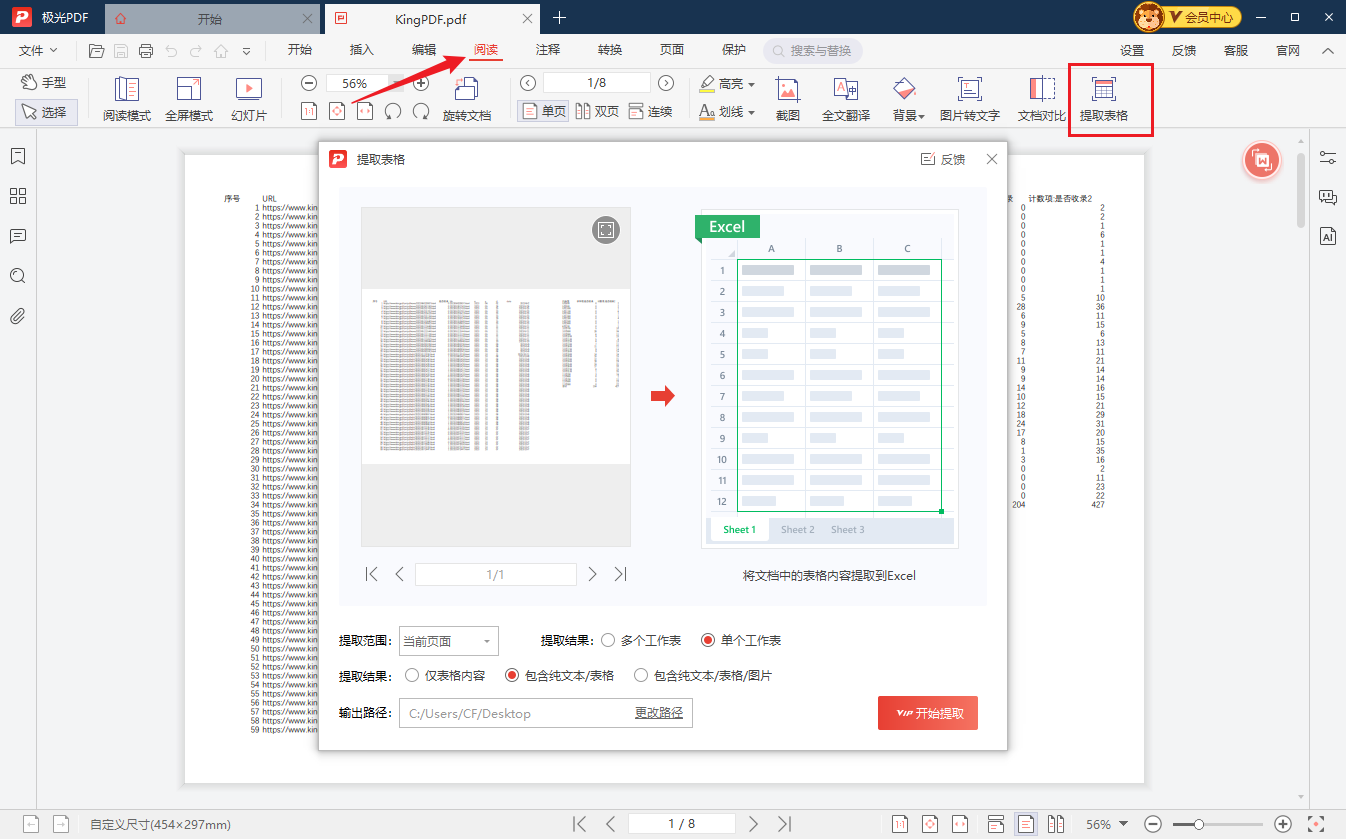Select 包含纯文本/表格/图片 extraction option
1346x839 pixels.
(640, 675)
